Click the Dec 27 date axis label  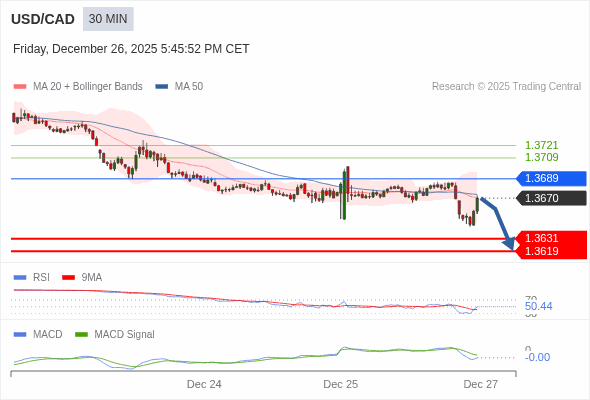(481, 384)
